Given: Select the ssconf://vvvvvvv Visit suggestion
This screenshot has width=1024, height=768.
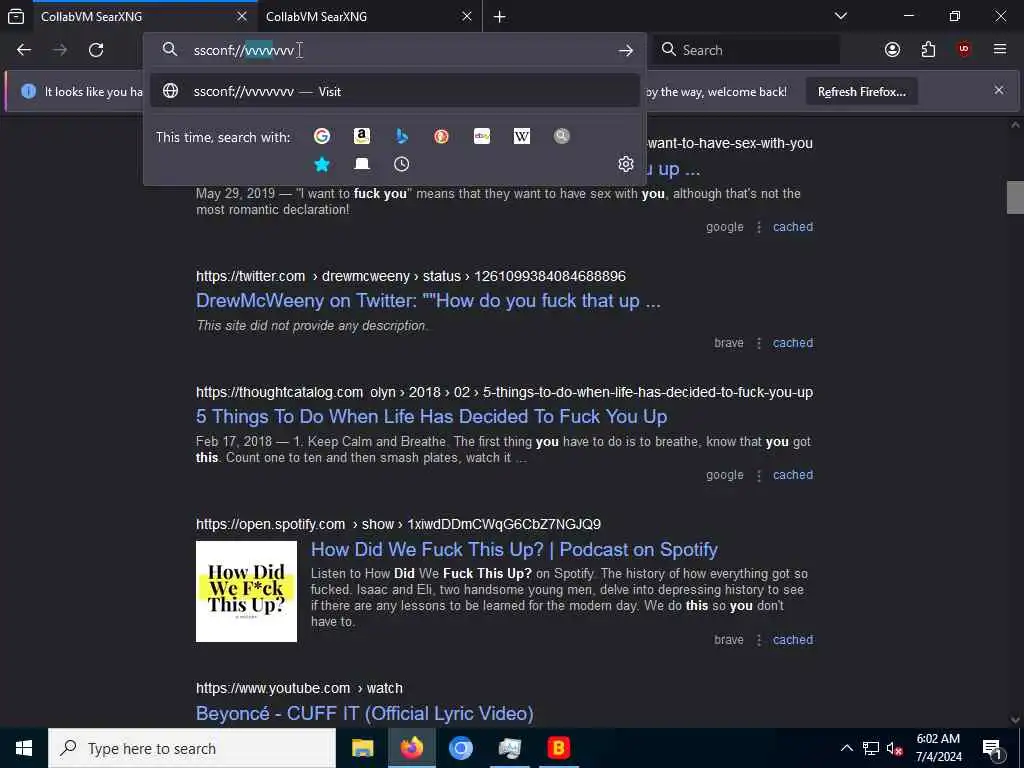Looking at the screenshot, I should coord(394,91).
